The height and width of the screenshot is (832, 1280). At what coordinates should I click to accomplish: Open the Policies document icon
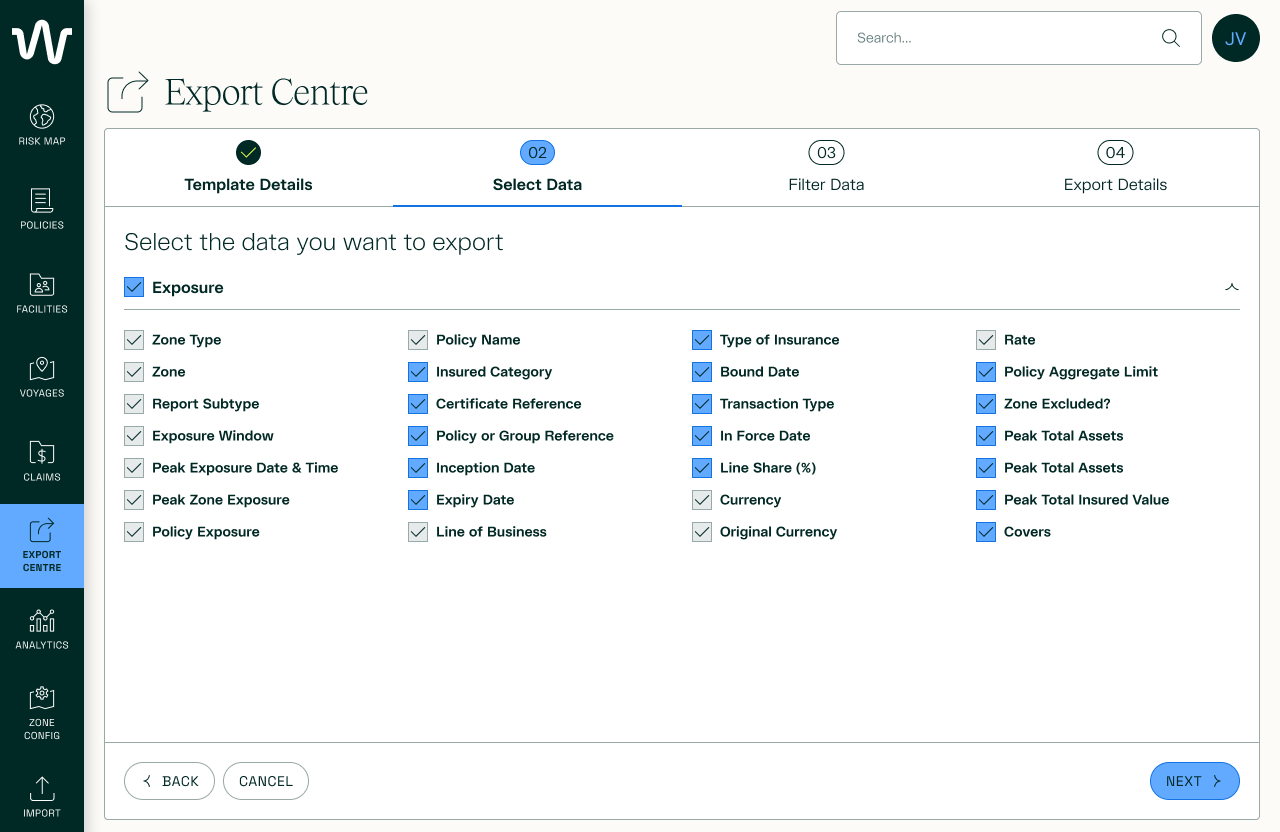pos(42,200)
